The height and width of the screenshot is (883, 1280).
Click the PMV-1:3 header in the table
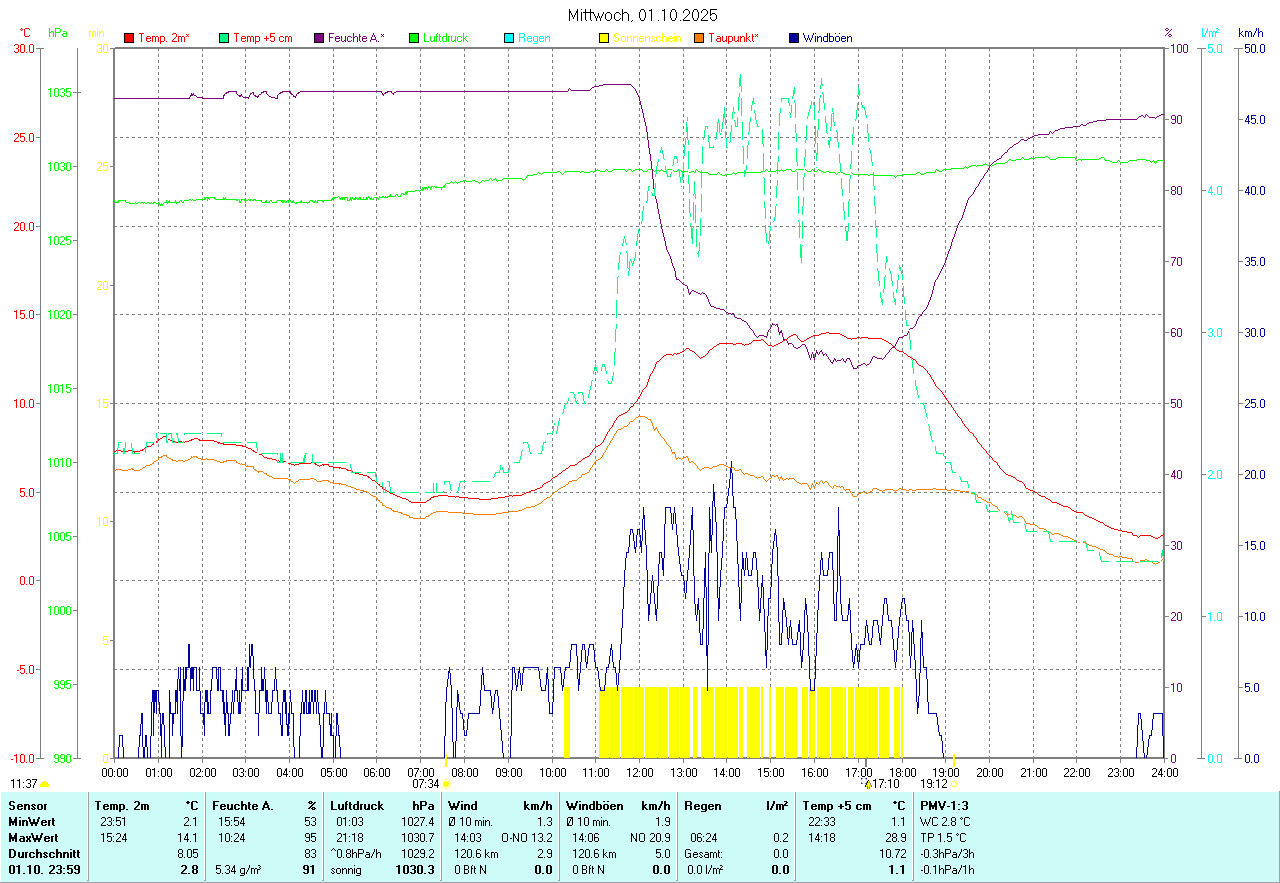click(944, 805)
